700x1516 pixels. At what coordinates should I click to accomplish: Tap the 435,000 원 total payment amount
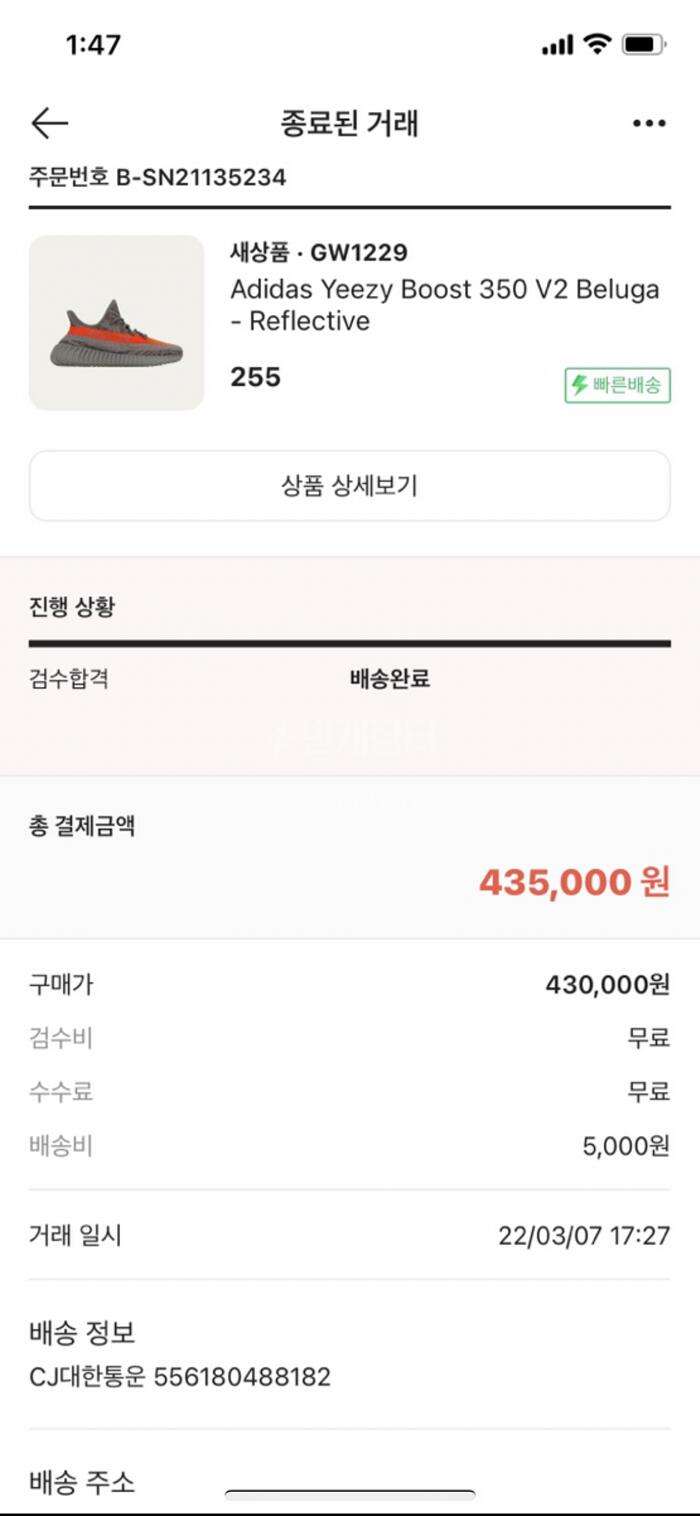574,882
